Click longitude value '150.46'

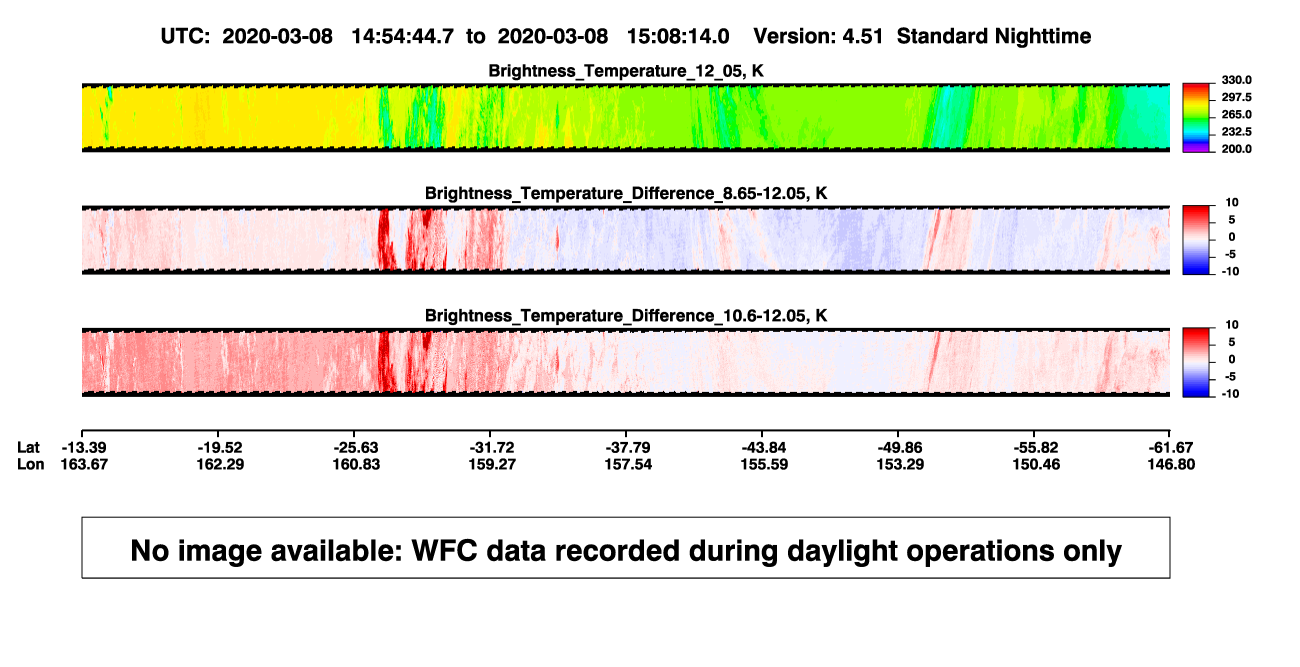click(x=1036, y=464)
